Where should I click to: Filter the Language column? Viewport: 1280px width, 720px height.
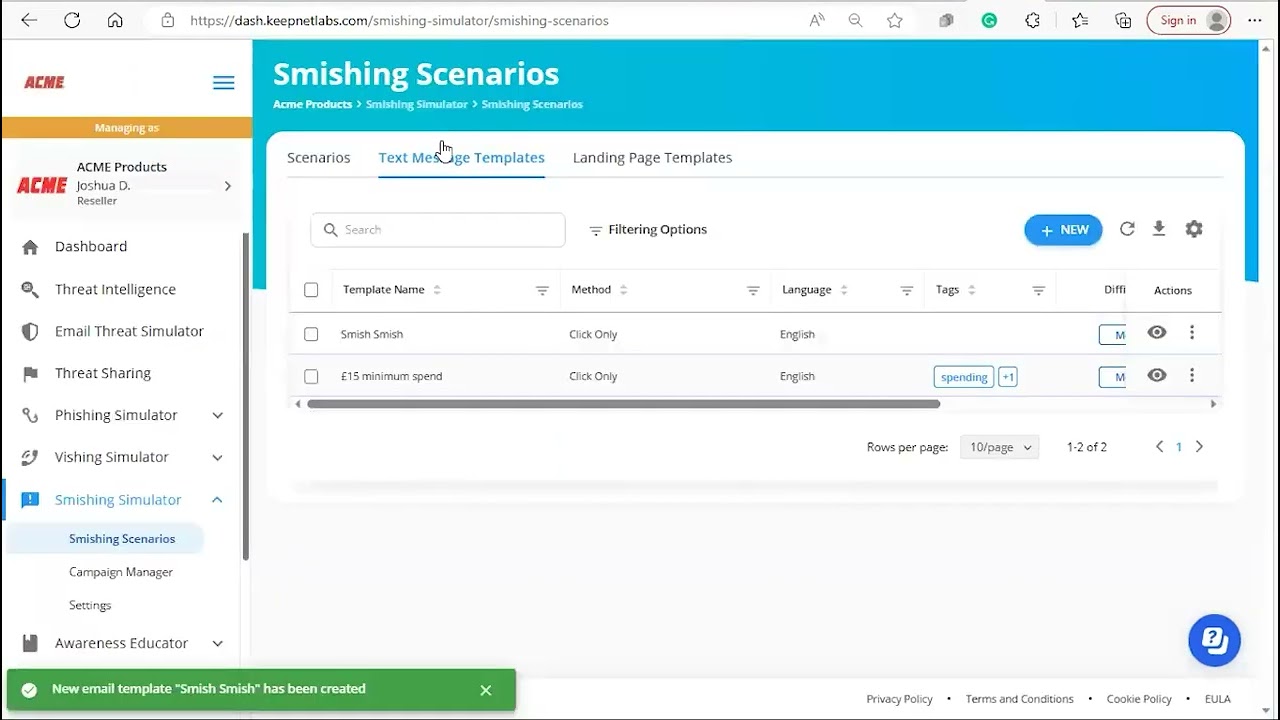click(x=906, y=290)
